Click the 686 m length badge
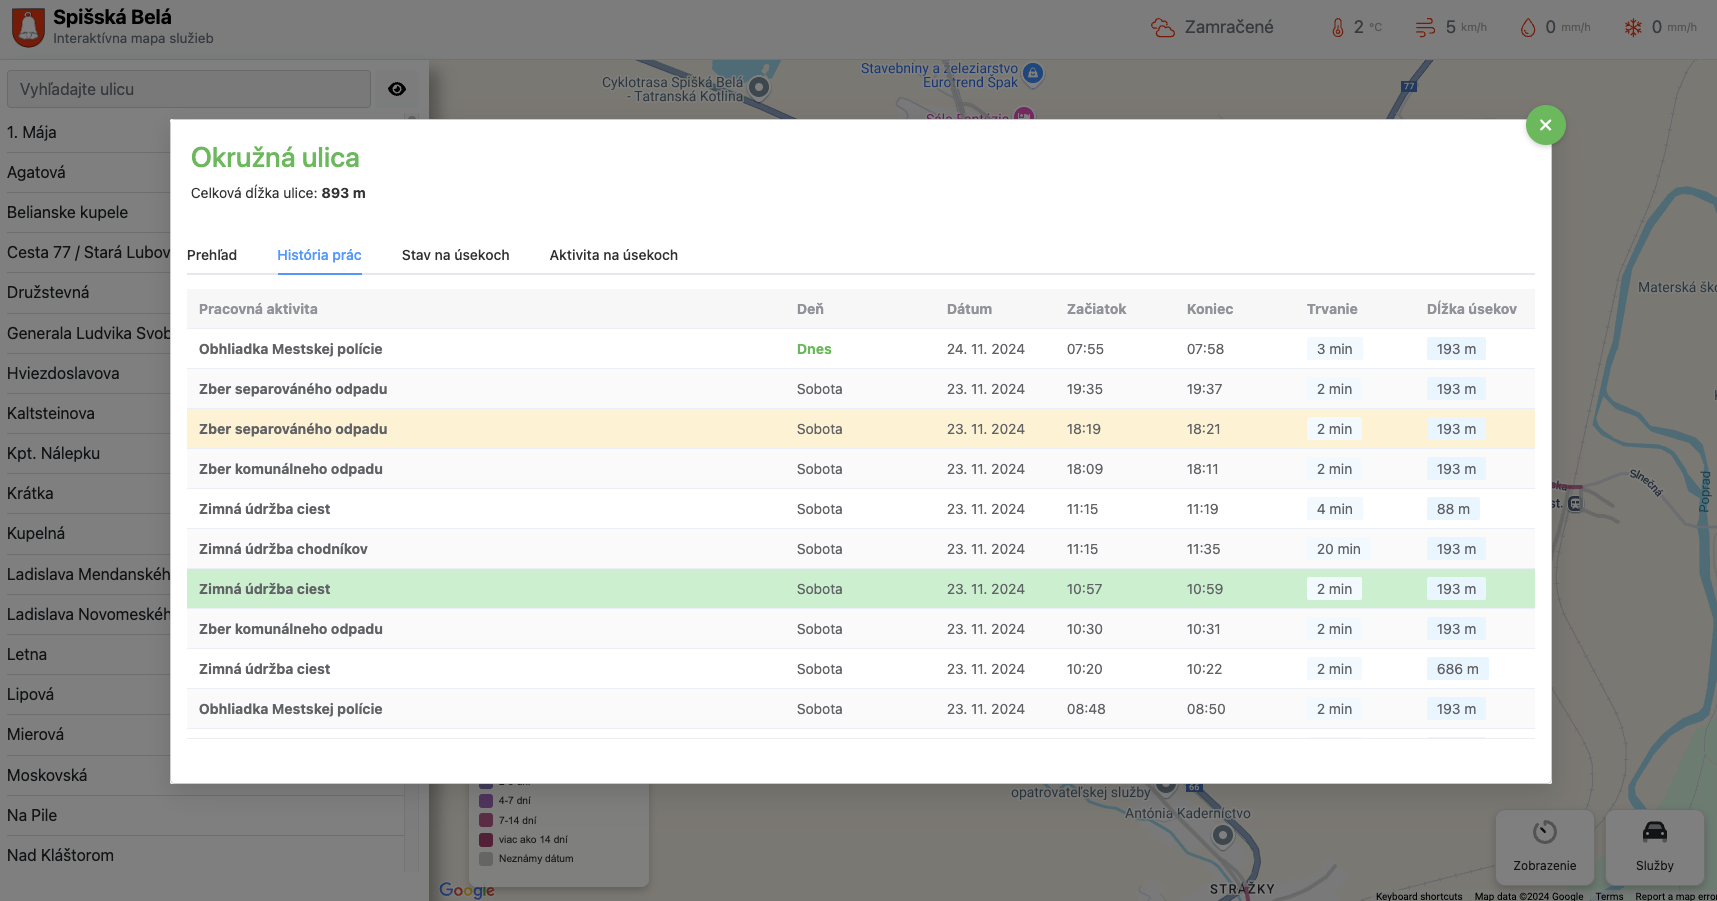The height and width of the screenshot is (901, 1717). click(1457, 669)
